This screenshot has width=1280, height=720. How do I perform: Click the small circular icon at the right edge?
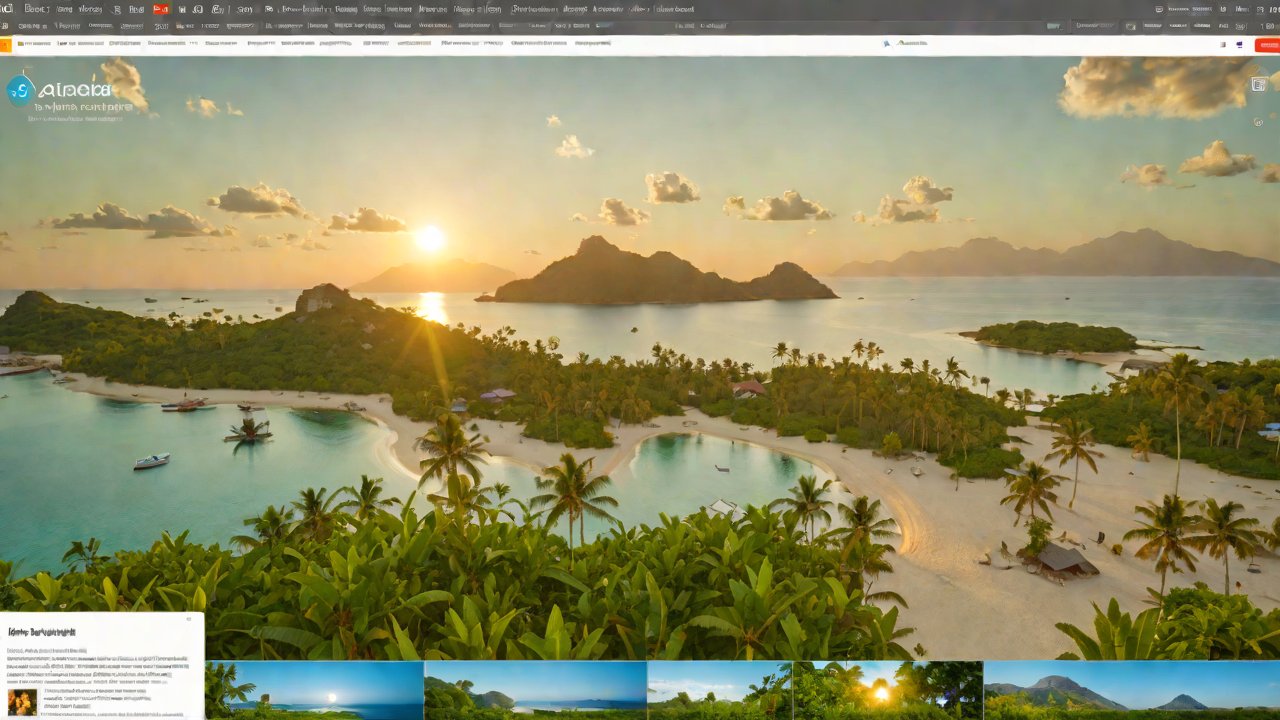1258,122
